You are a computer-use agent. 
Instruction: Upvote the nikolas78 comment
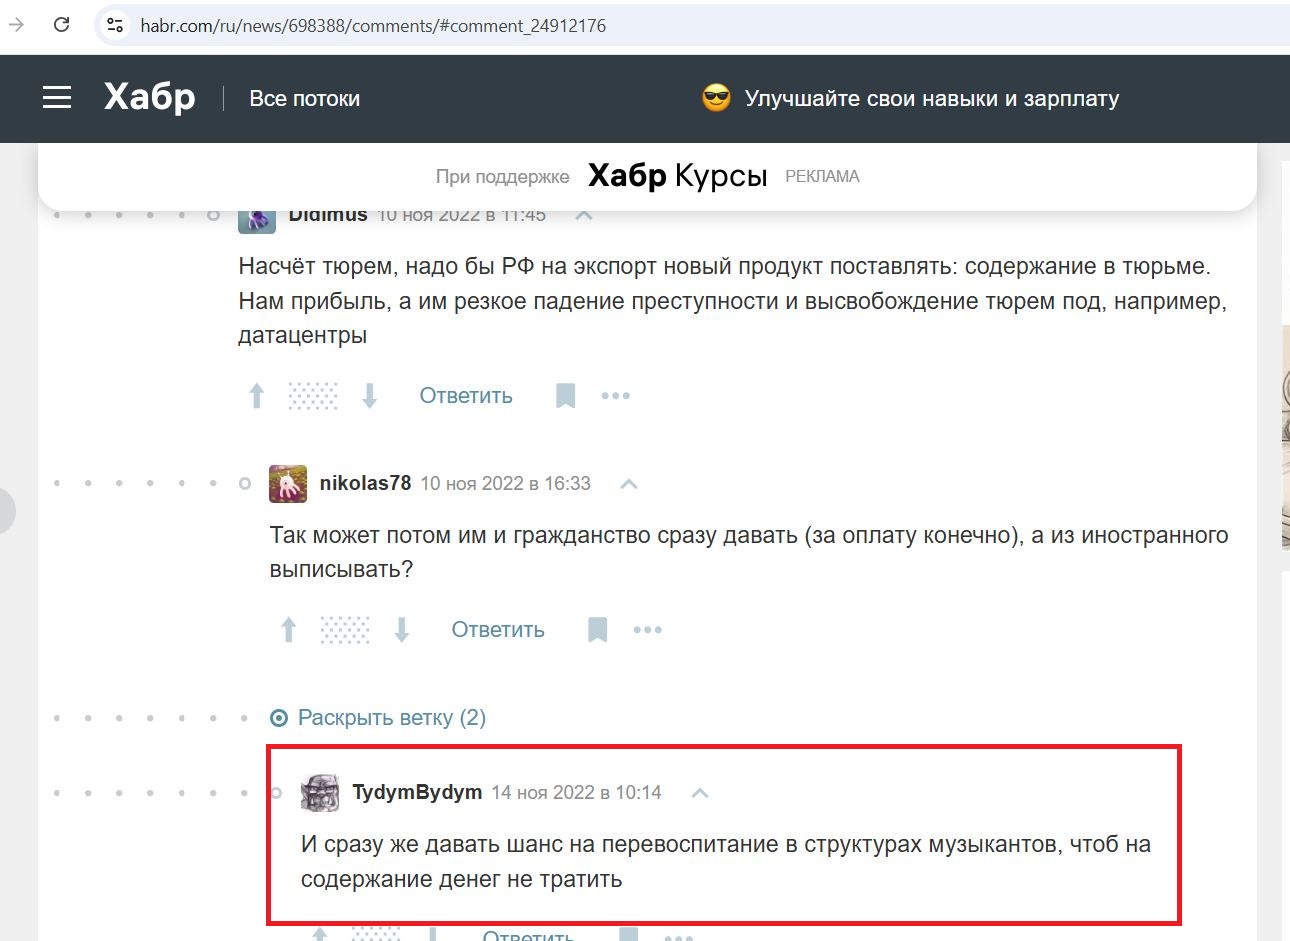[288, 630]
